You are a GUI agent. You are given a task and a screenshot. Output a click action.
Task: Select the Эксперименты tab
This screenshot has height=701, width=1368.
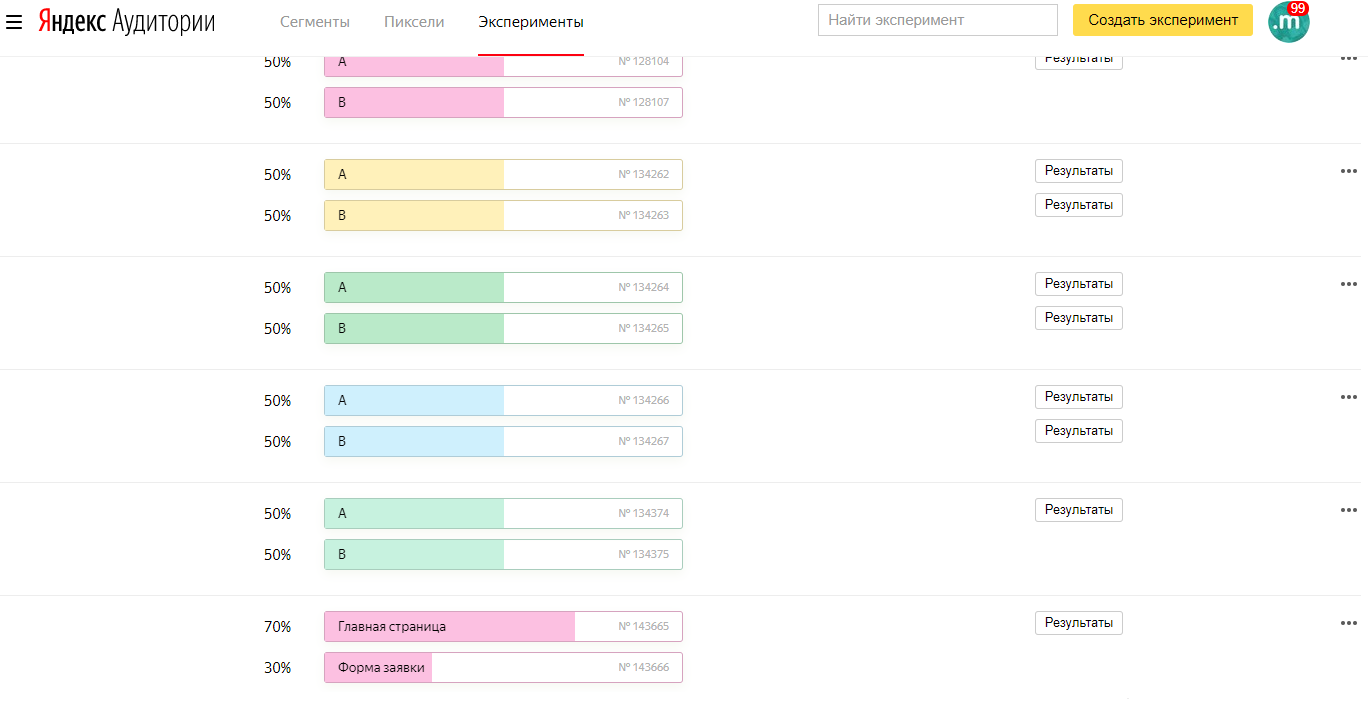click(x=531, y=21)
